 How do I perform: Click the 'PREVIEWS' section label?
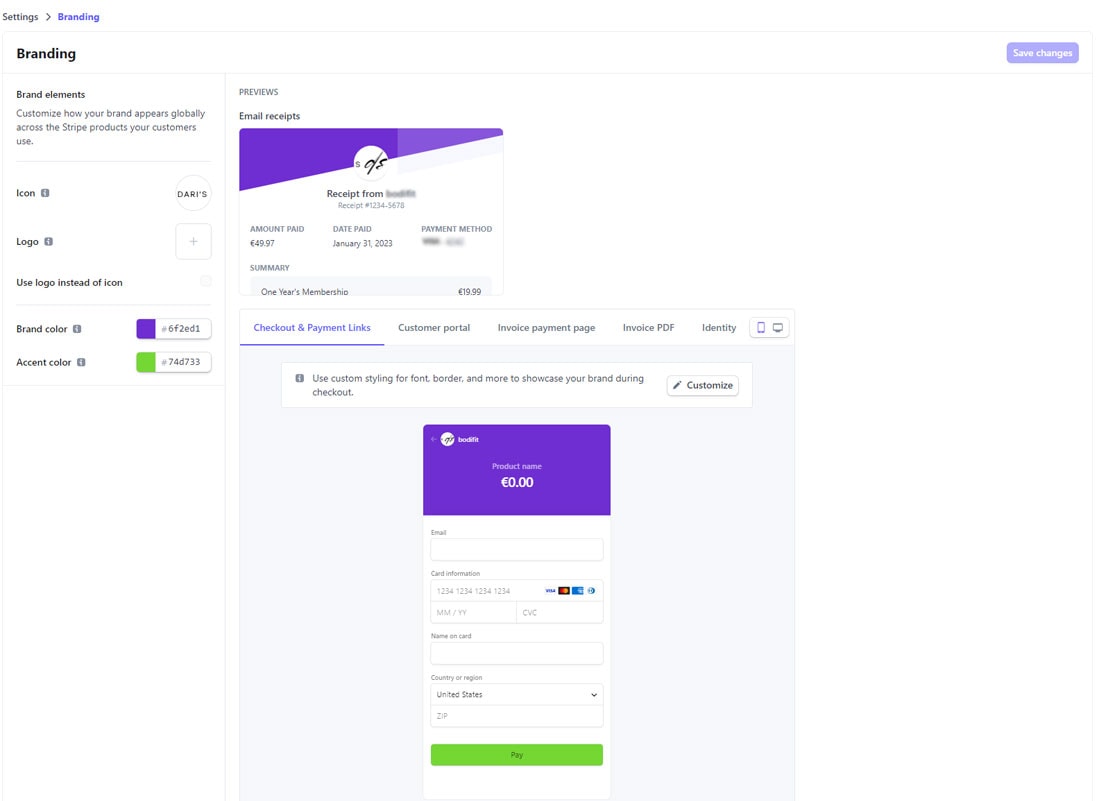pyautogui.click(x=258, y=92)
